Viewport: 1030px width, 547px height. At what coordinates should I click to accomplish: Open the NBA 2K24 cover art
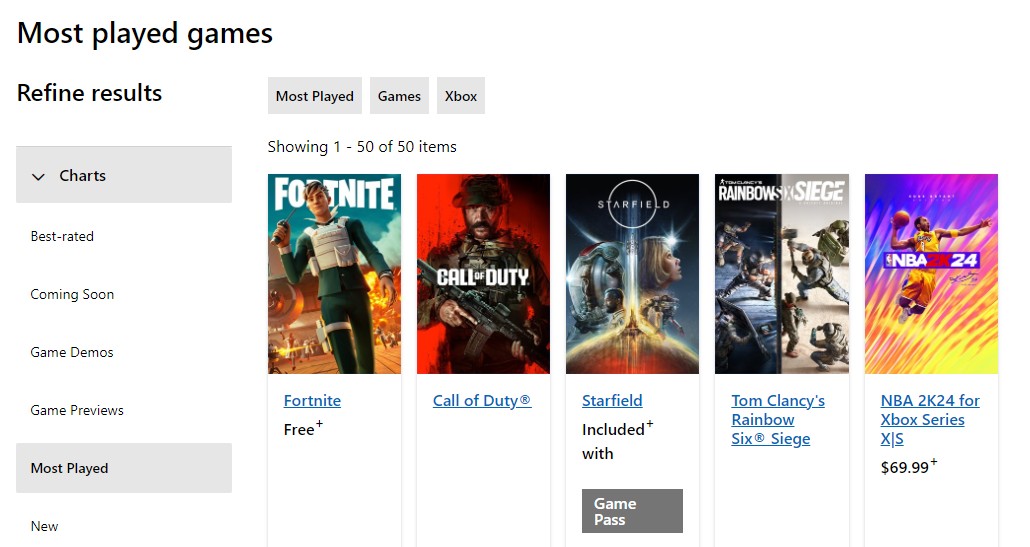pyautogui.click(x=931, y=274)
